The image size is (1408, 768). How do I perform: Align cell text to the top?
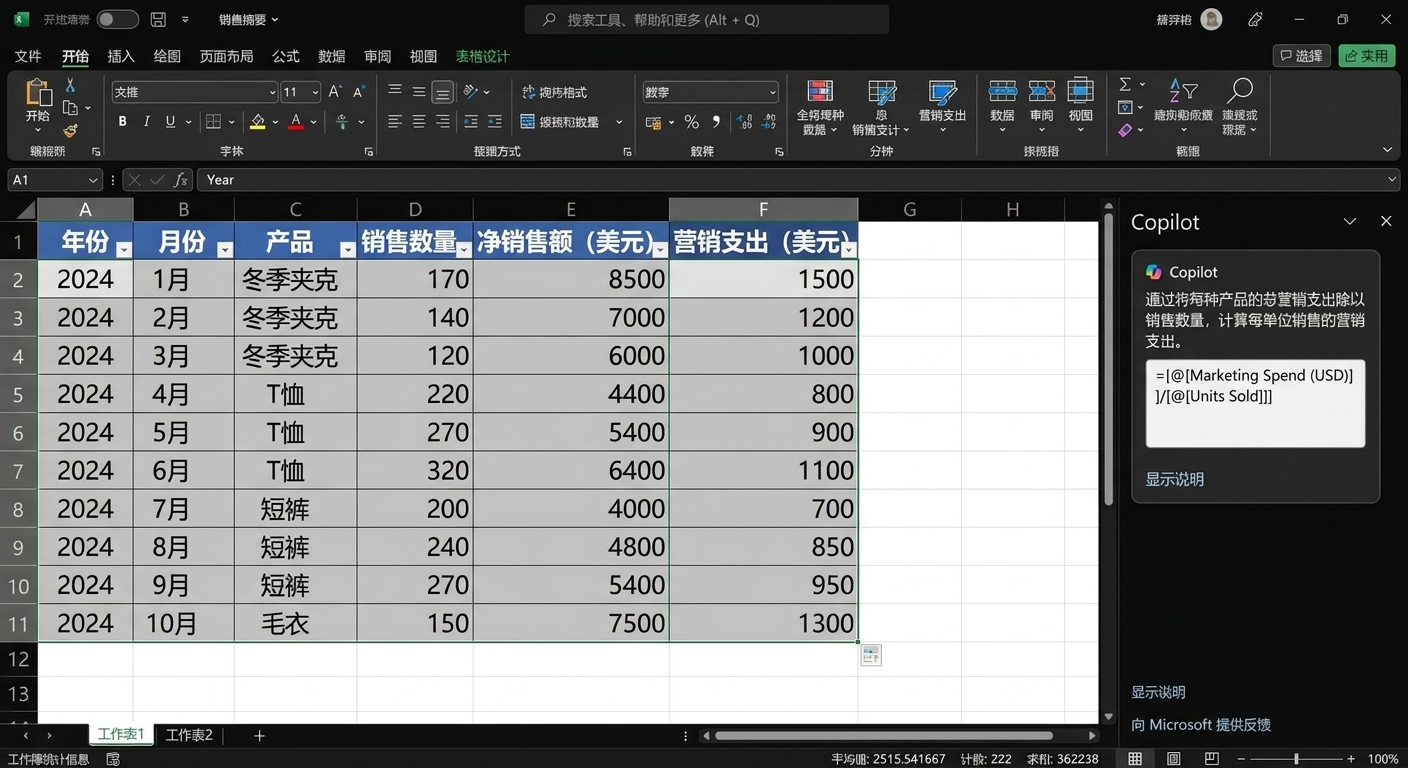tap(395, 91)
